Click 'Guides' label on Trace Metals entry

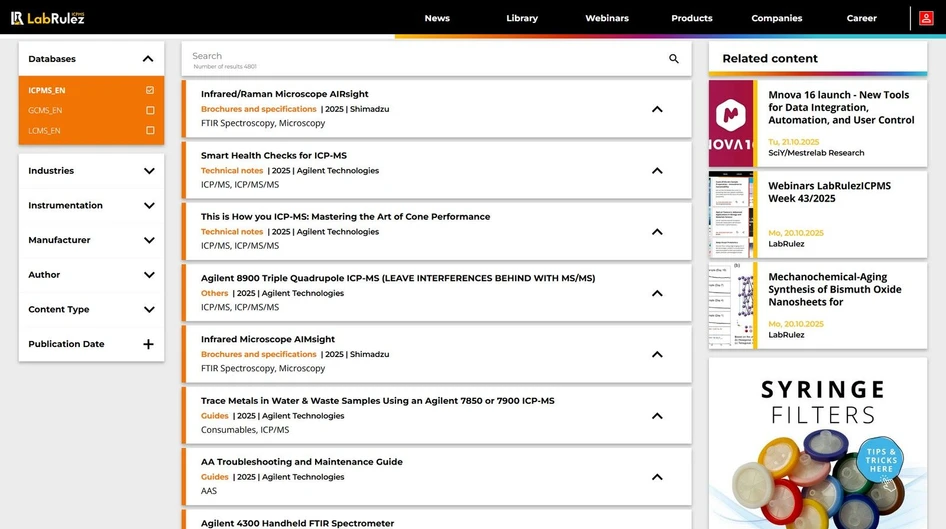[214, 416]
